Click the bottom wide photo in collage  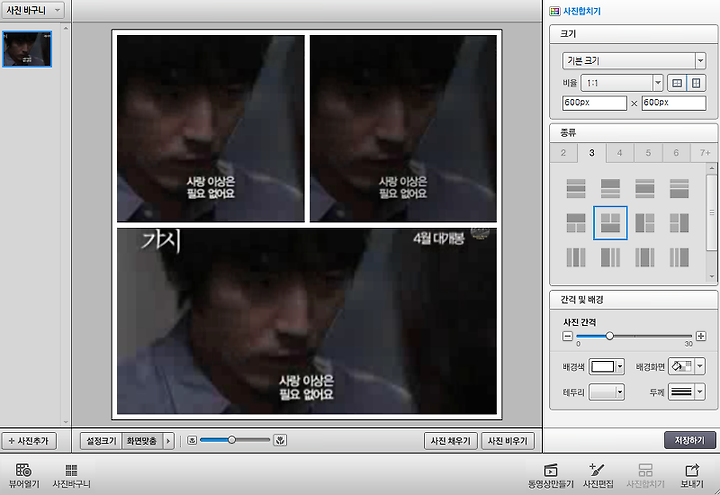[307, 321]
